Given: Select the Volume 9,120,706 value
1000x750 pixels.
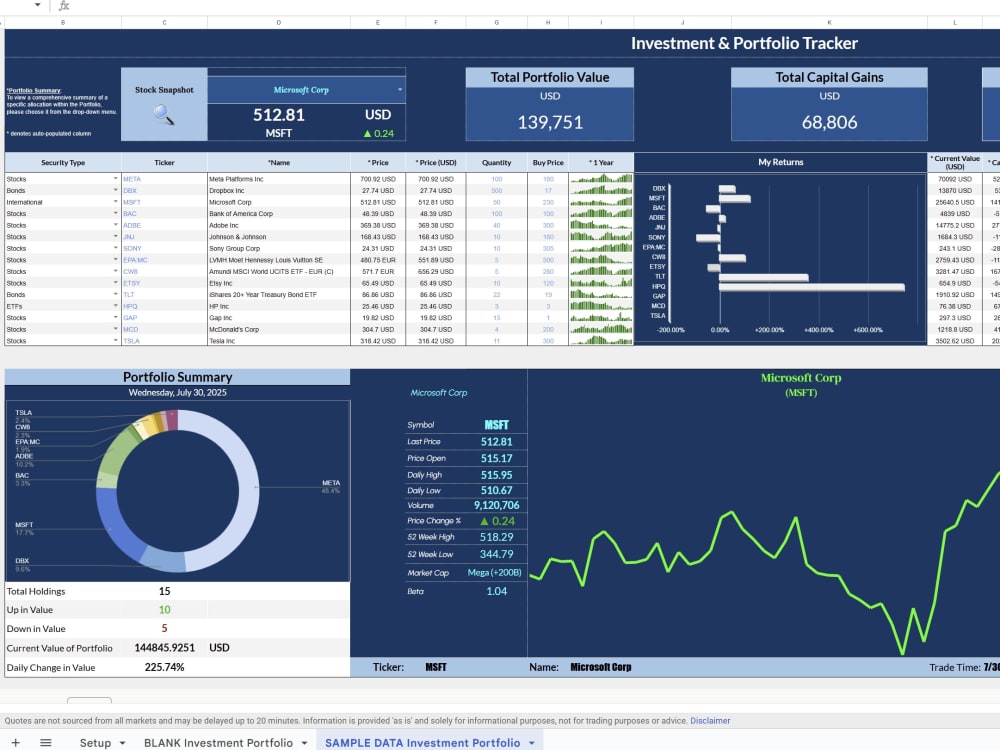Looking at the screenshot, I should (496, 505).
